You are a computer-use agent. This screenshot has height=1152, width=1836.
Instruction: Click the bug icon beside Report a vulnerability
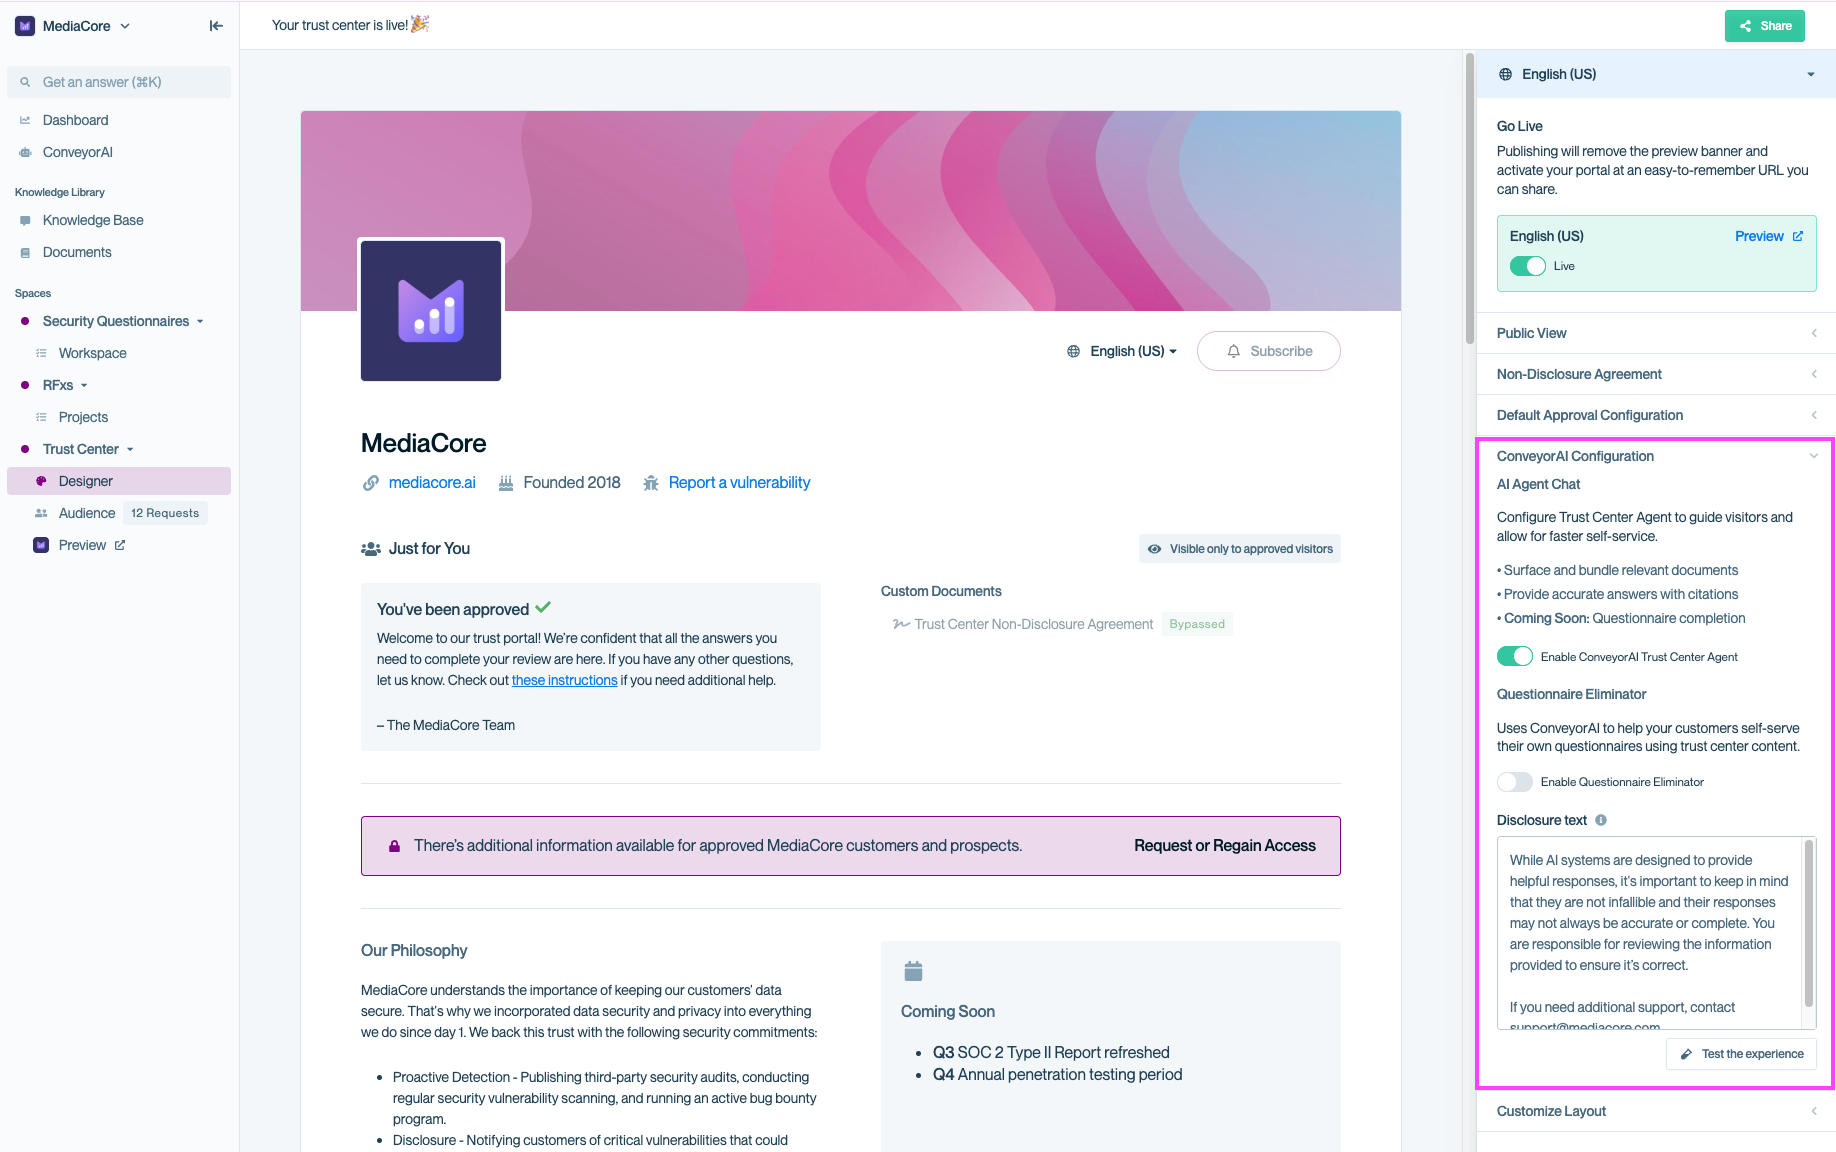[x=651, y=483]
